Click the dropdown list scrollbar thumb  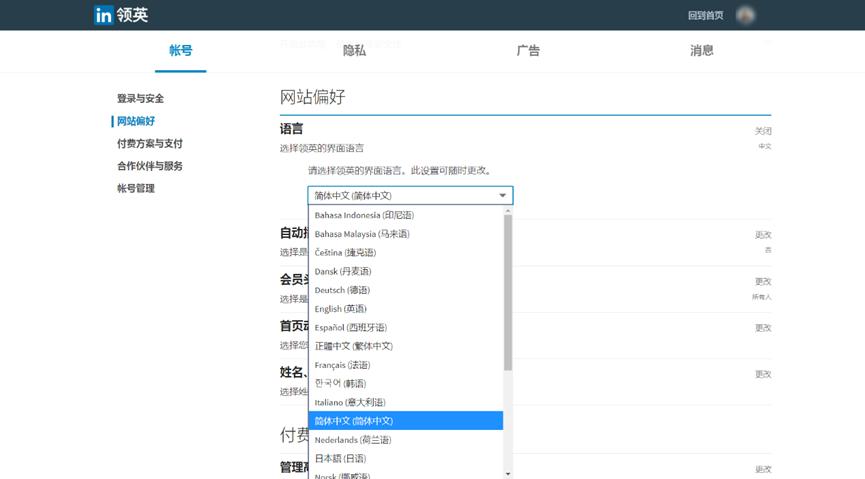tap(508, 292)
